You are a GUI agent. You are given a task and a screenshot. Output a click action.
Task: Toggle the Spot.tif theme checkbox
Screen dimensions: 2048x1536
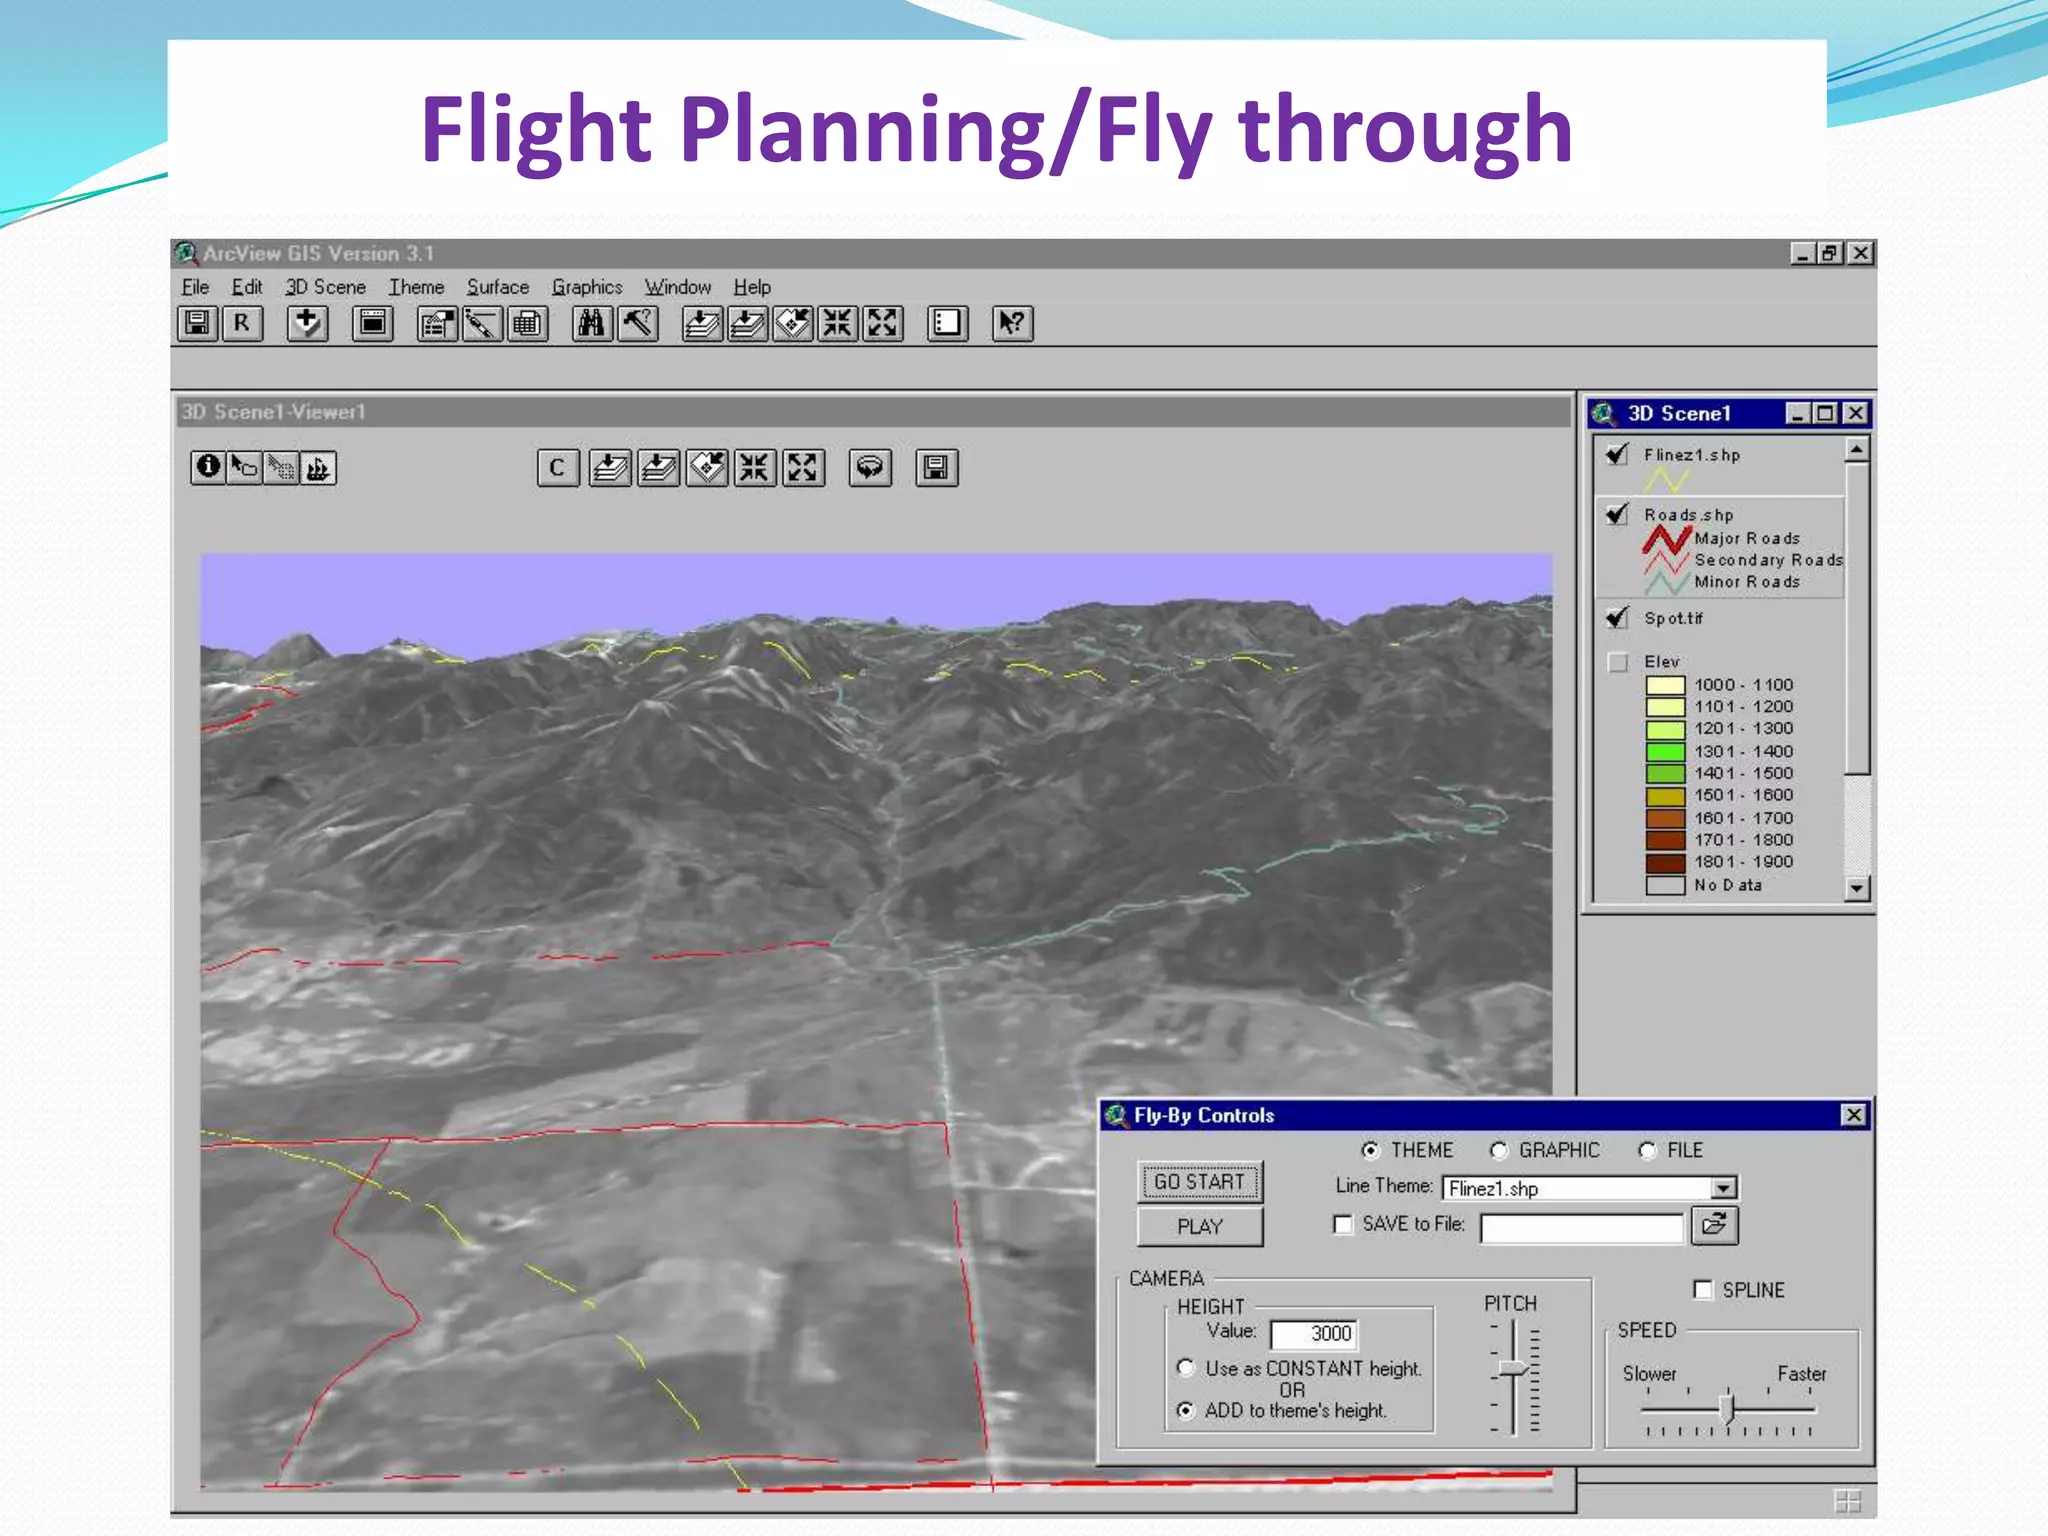(1617, 618)
